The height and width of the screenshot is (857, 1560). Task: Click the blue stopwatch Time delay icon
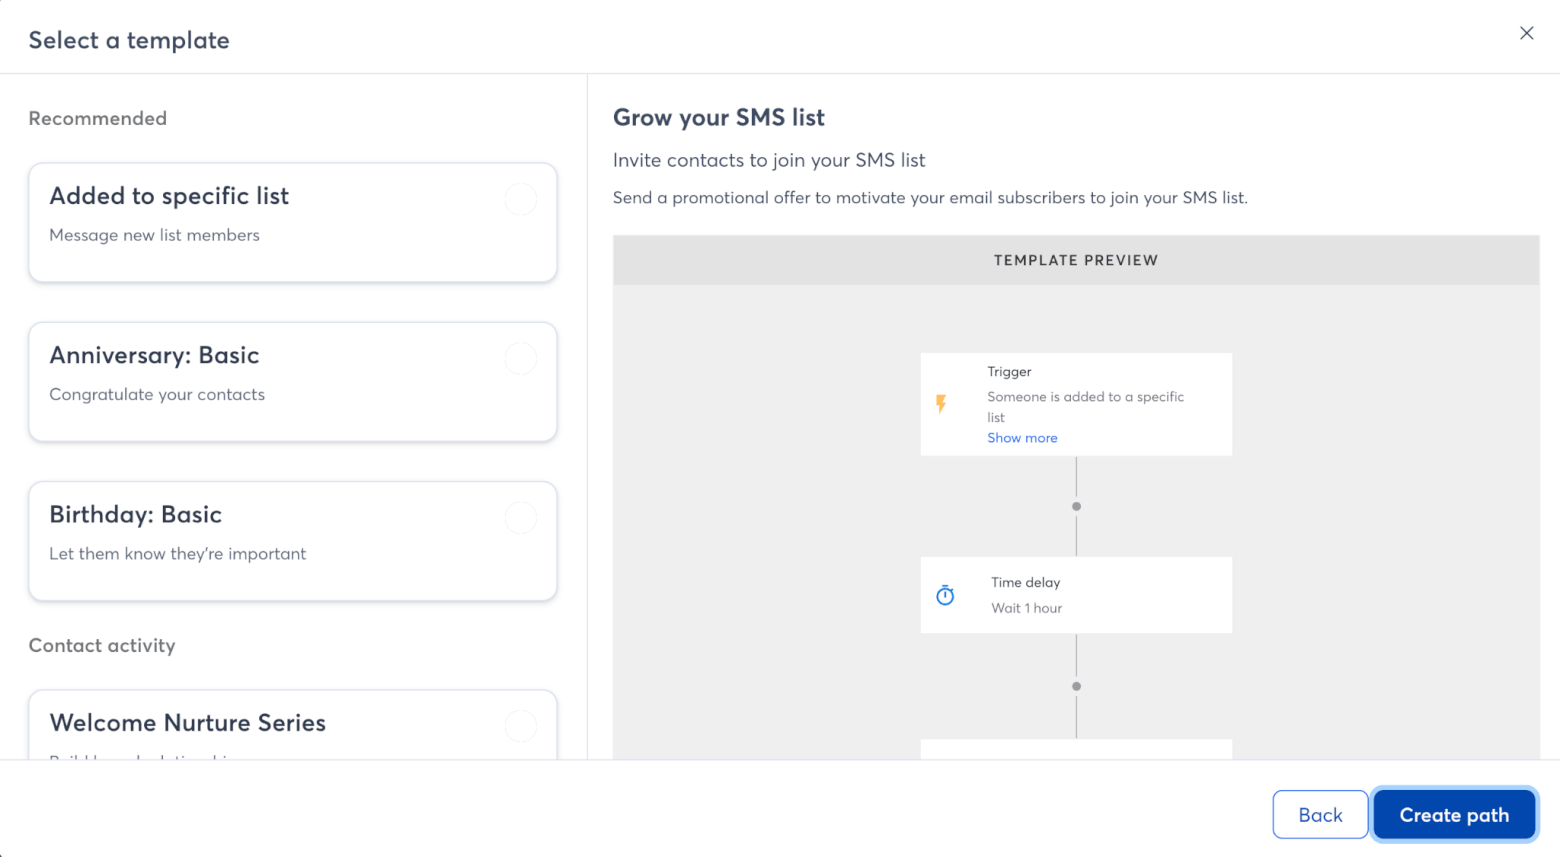pyautogui.click(x=945, y=595)
